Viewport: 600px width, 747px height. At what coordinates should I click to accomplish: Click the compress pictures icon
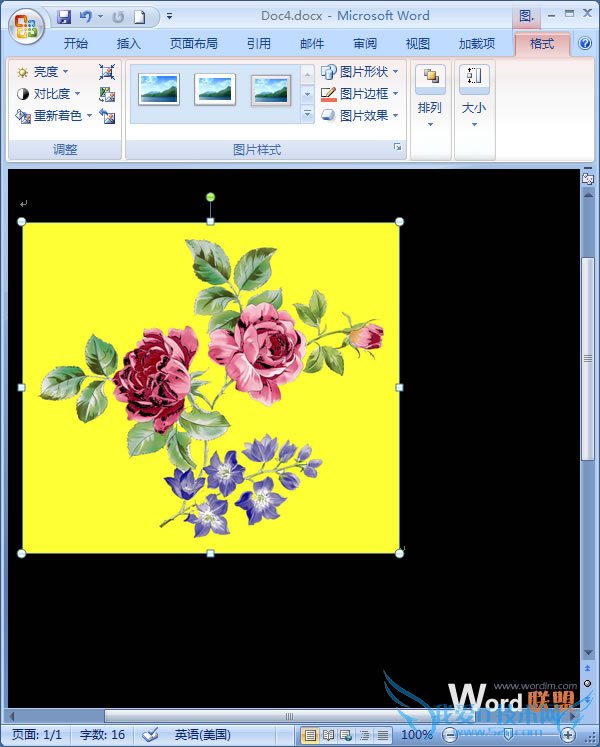[x=107, y=72]
